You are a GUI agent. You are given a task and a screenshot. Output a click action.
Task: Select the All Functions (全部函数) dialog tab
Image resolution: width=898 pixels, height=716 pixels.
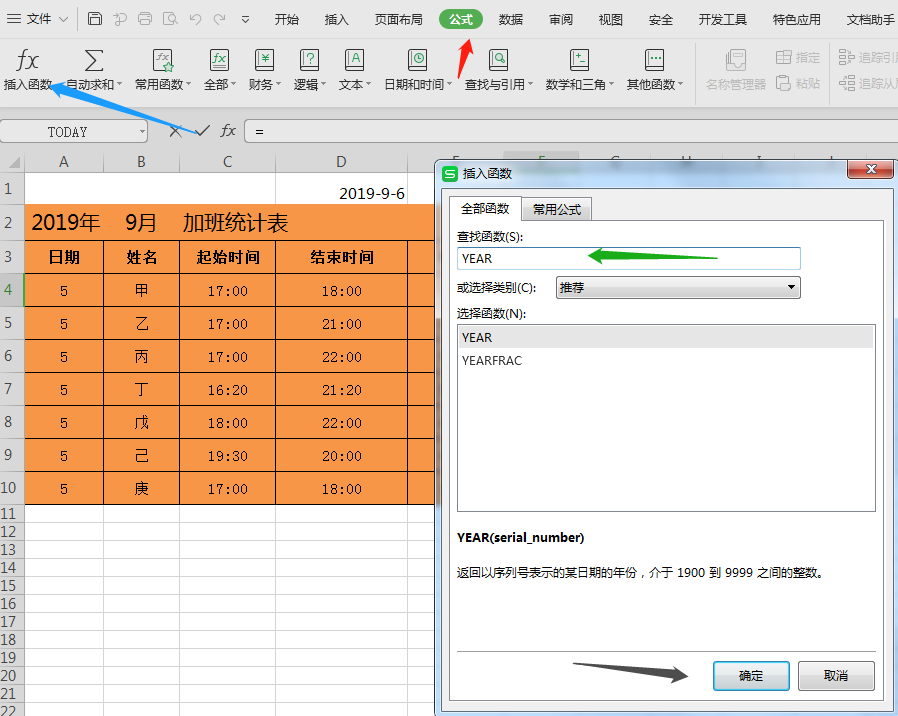(485, 208)
